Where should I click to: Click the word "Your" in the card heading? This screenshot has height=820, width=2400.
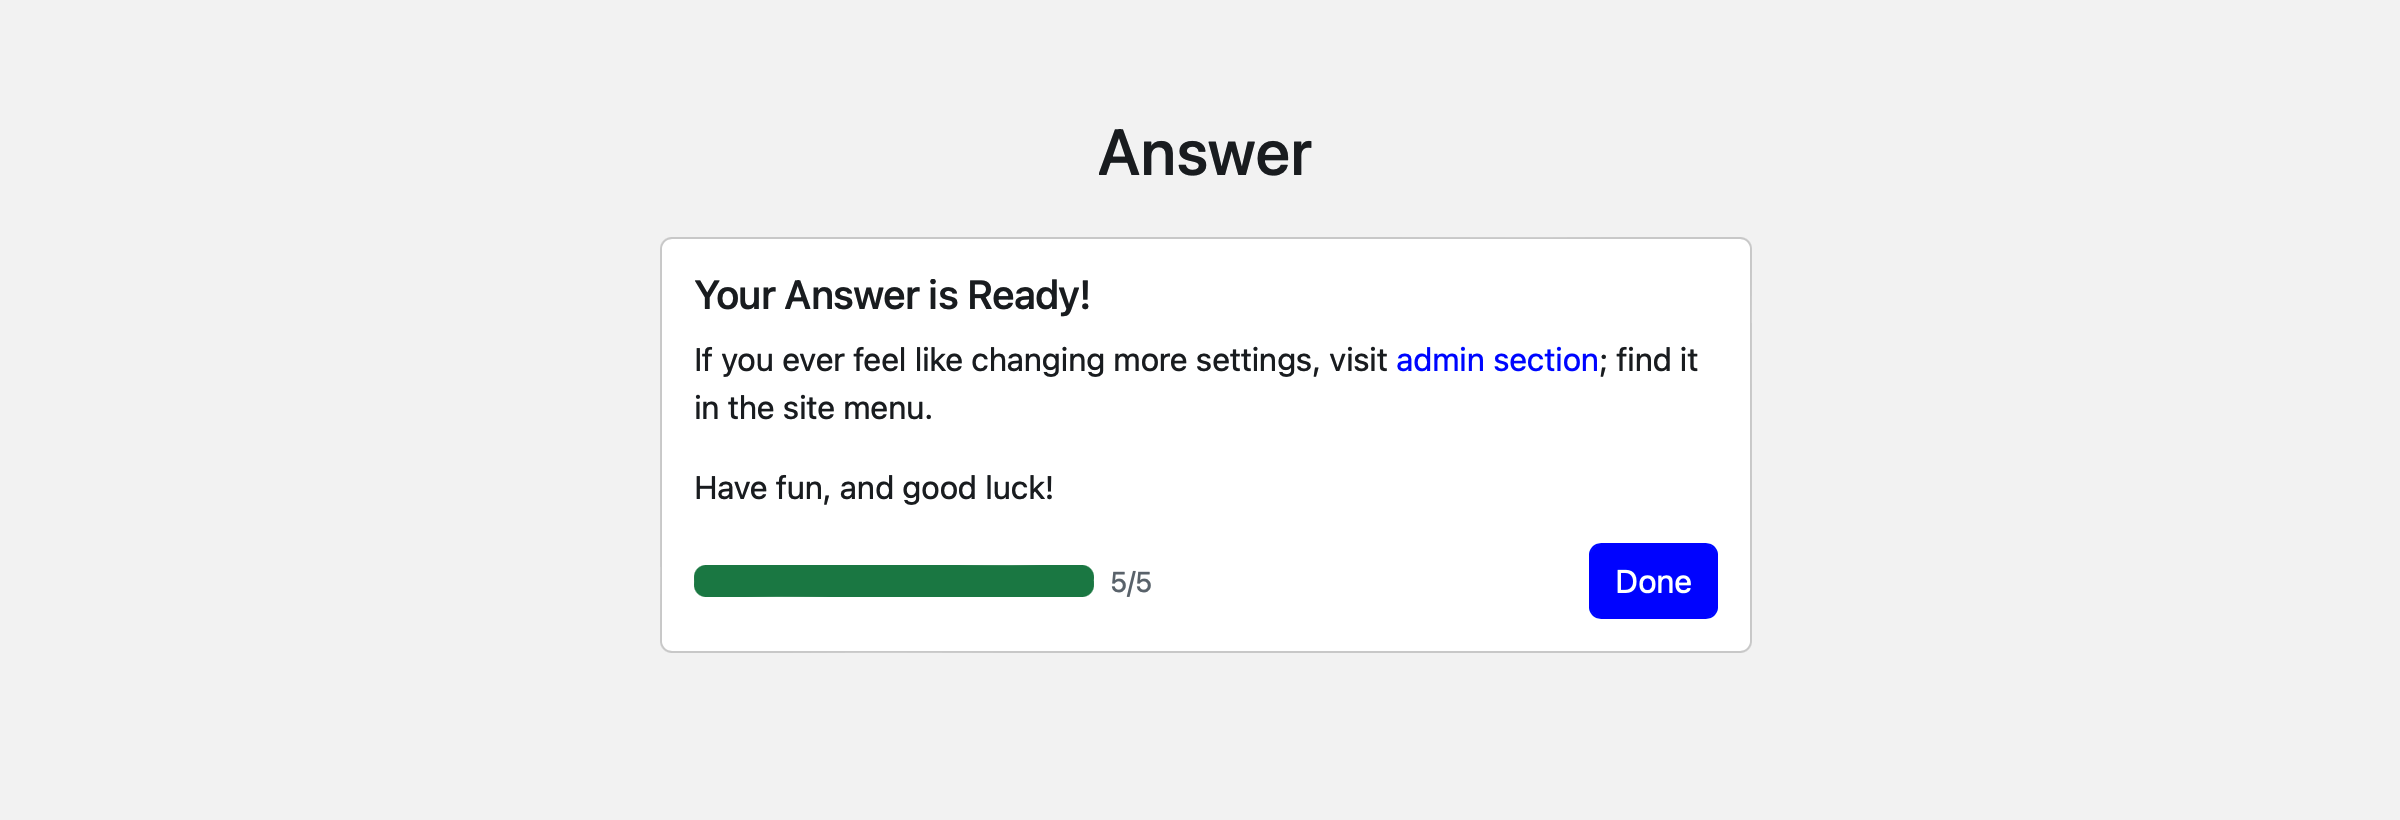[735, 296]
